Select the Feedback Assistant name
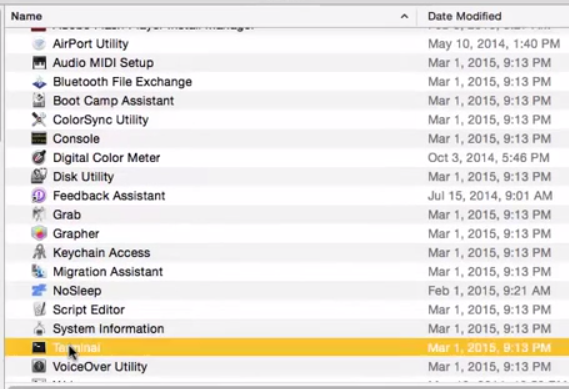This screenshot has width=569, height=389. (109, 196)
